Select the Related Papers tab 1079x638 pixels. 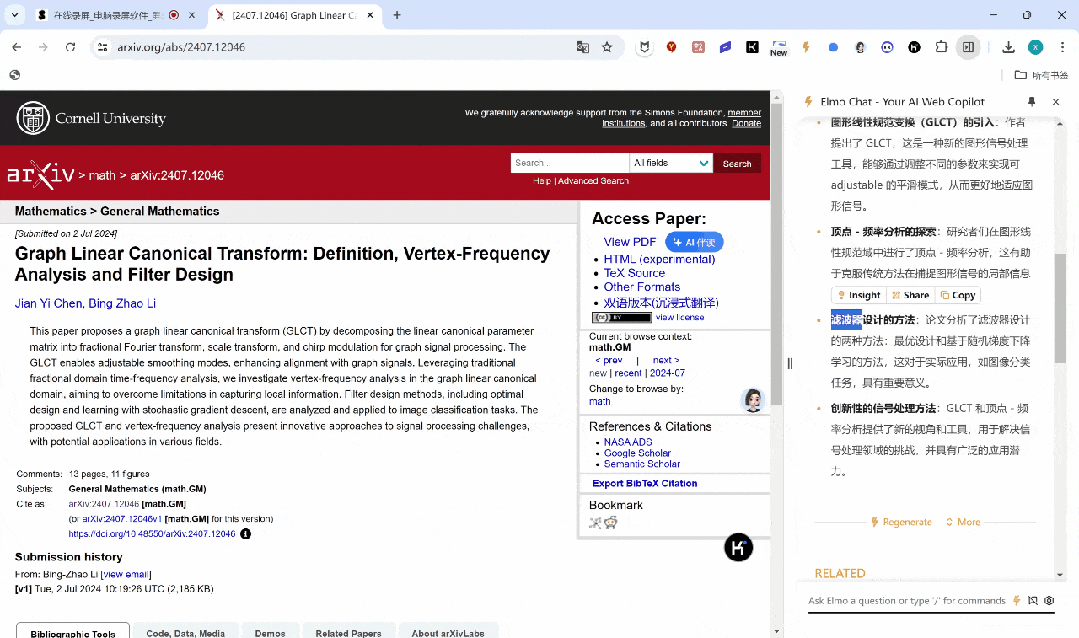(x=348, y=632)
